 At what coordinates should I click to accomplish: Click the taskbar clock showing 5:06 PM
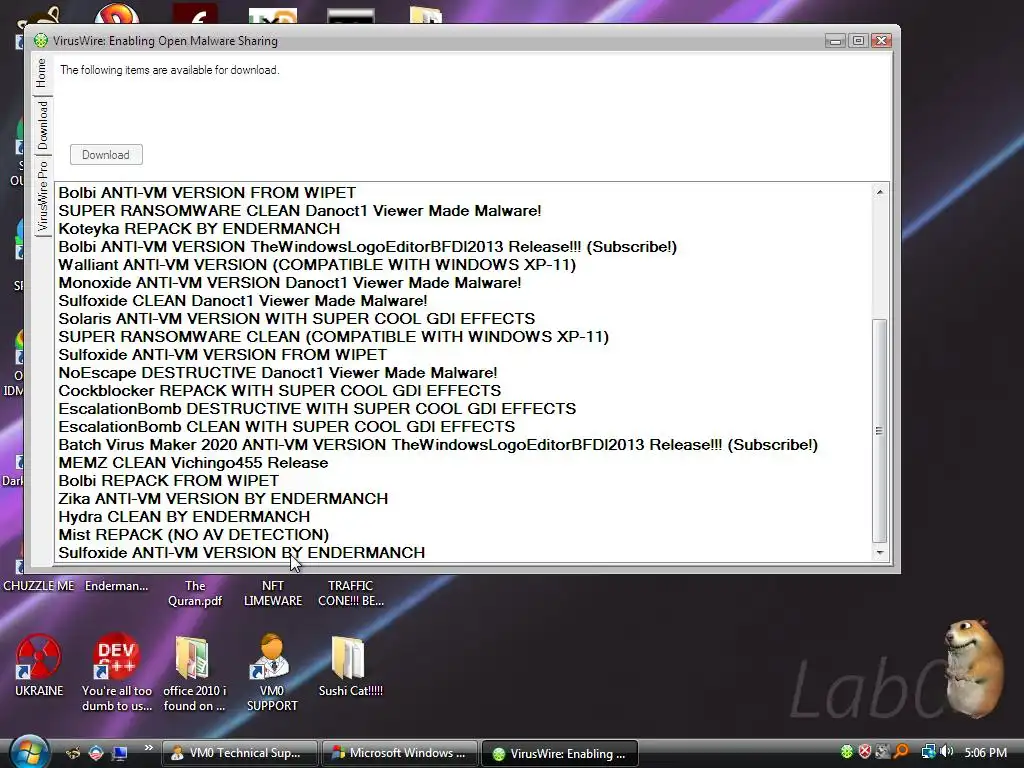click(985, 752)
